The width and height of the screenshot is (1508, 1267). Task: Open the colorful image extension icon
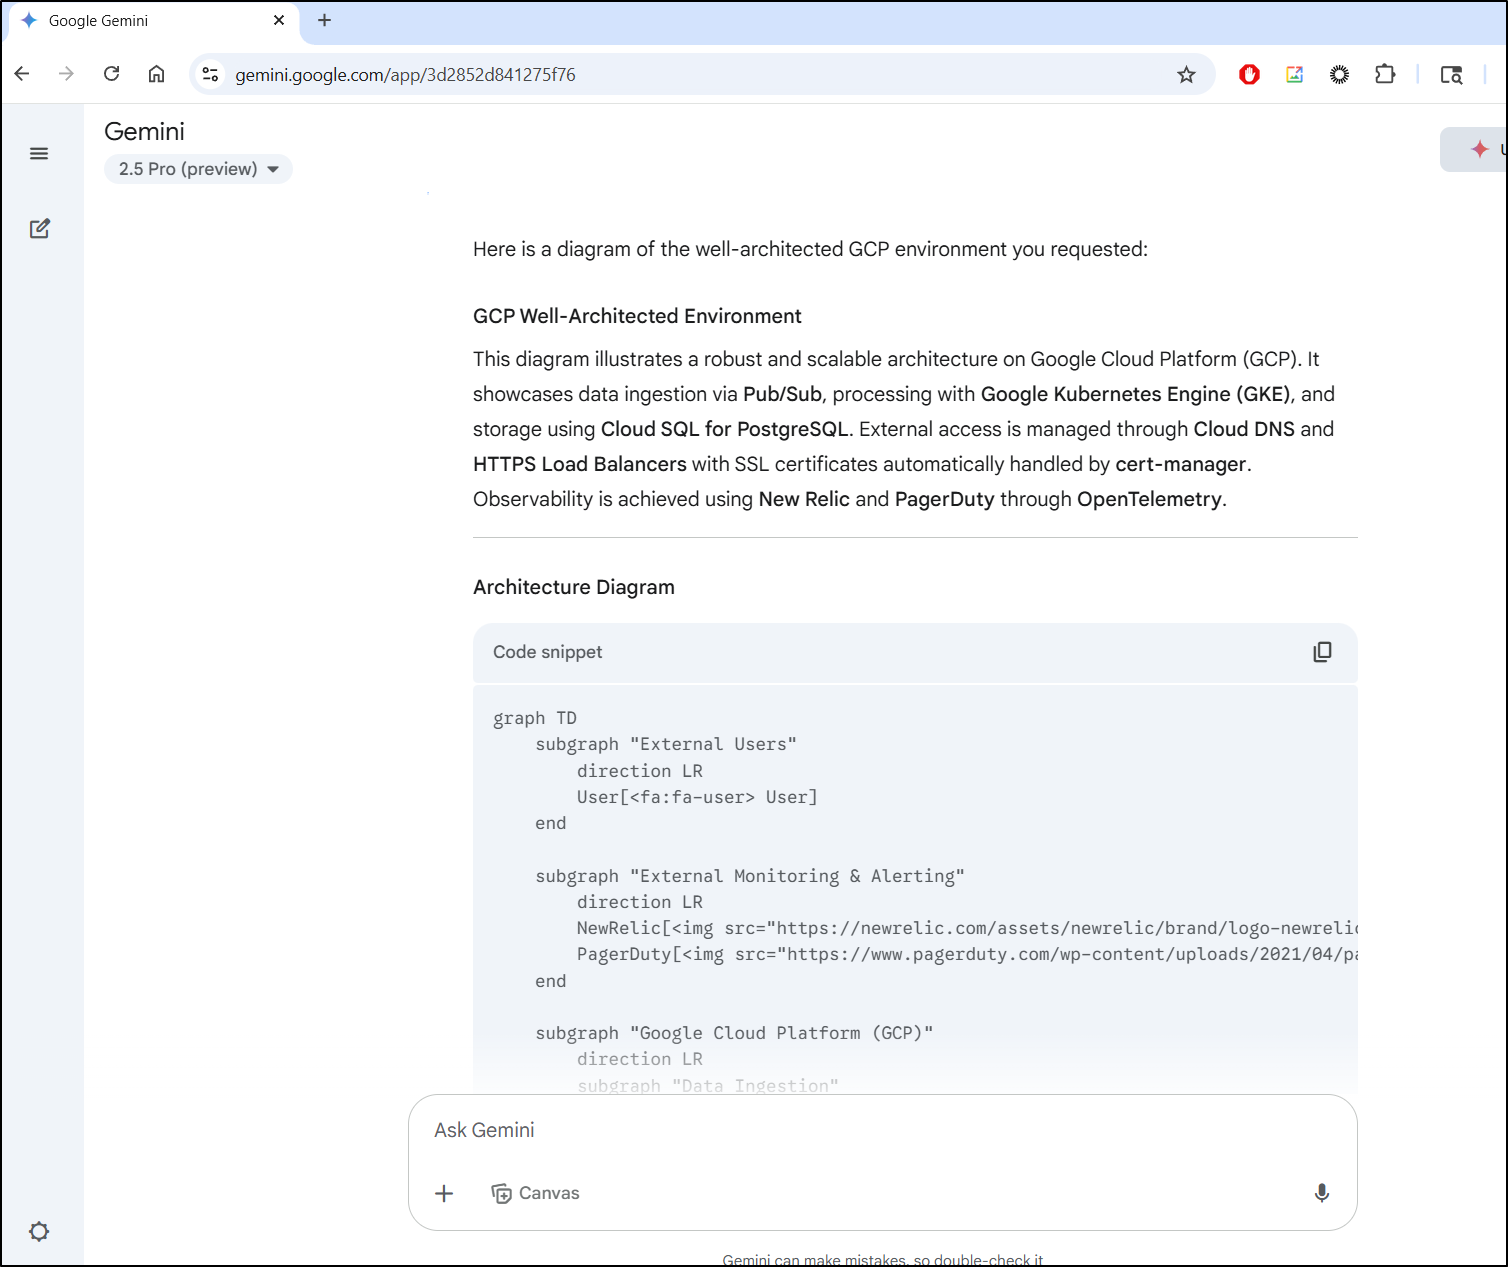coord(1294,74)
